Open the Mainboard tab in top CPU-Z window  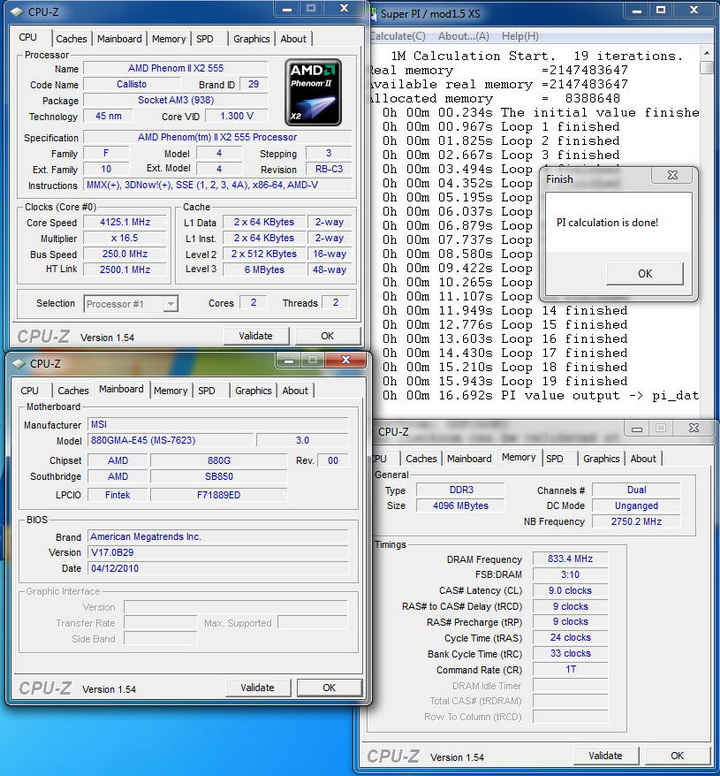coord(119,39)
